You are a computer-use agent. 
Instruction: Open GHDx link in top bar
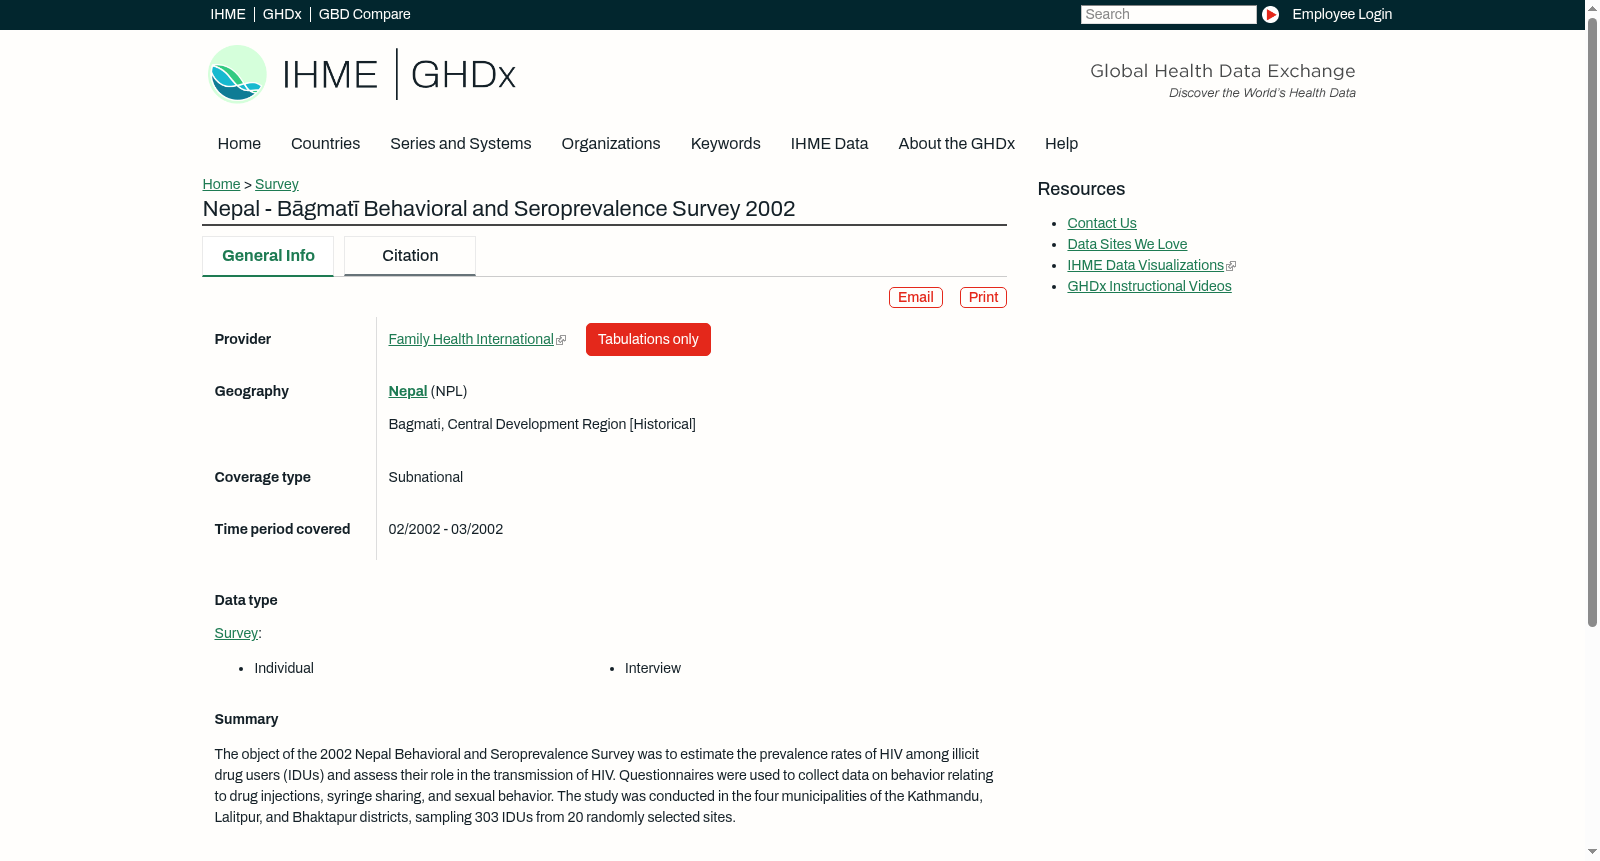(x=282, y=14)
